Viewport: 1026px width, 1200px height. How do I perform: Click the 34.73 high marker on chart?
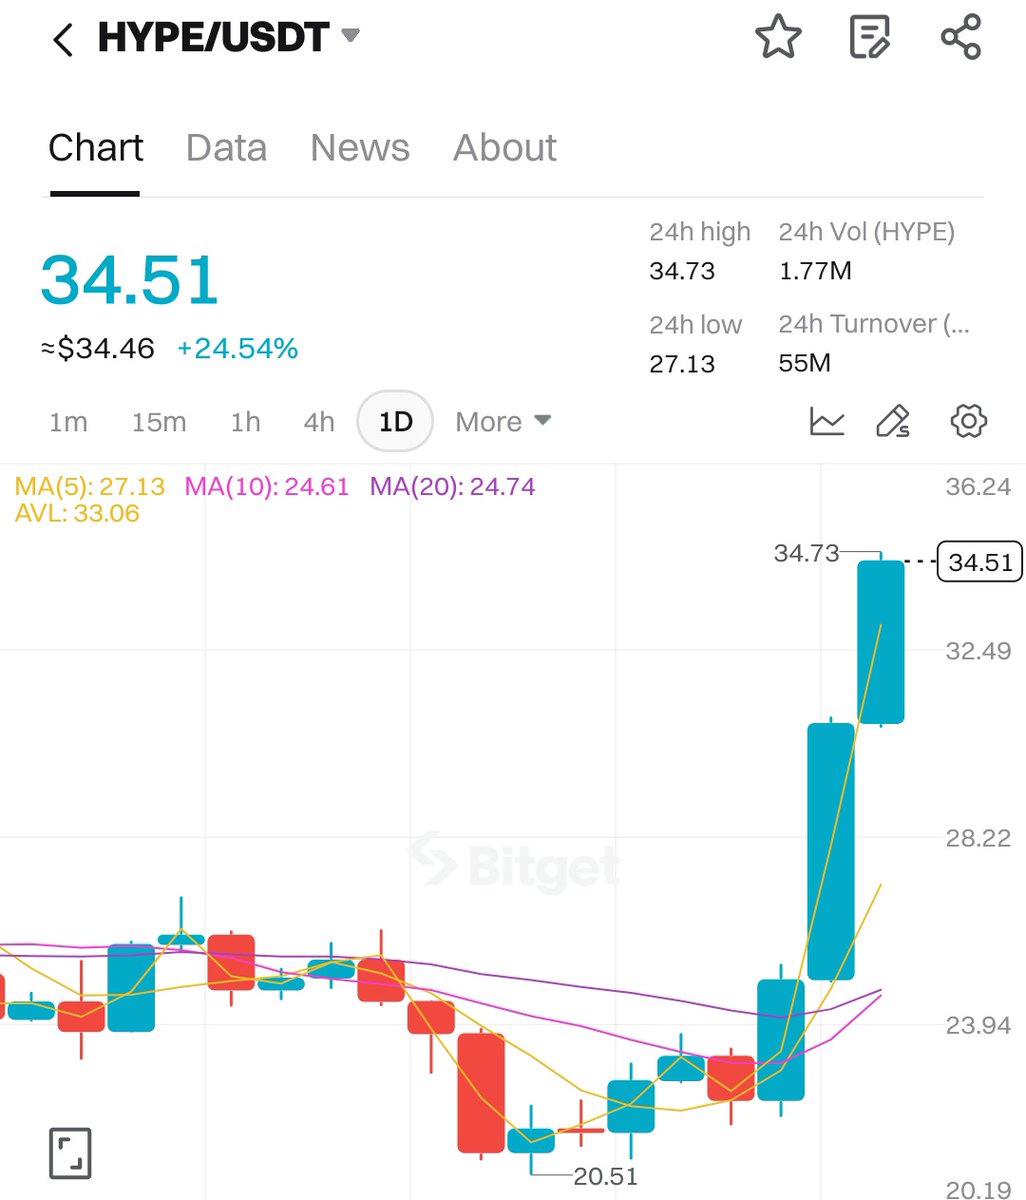pos(806,553)
